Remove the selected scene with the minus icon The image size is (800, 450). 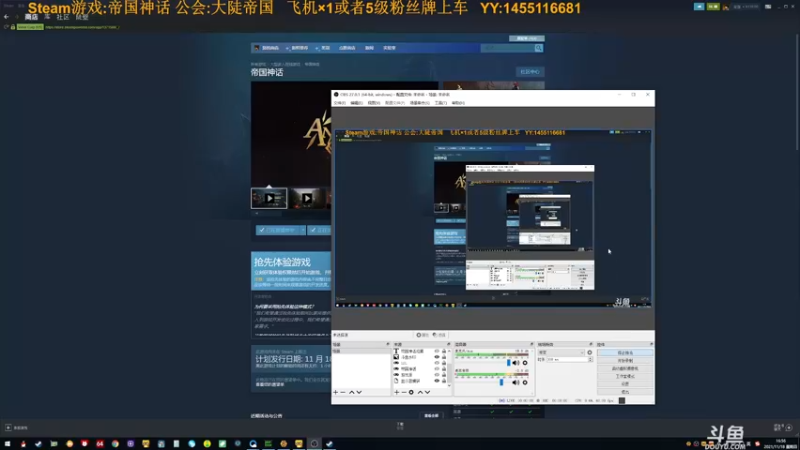343,392
